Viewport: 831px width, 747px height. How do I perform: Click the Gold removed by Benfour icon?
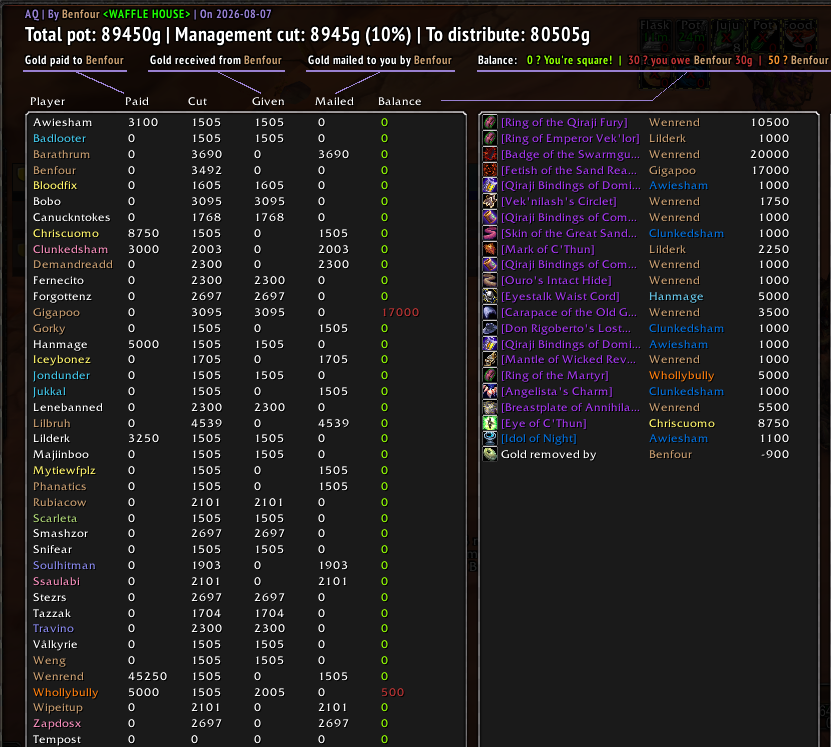(x=490, y=454)
